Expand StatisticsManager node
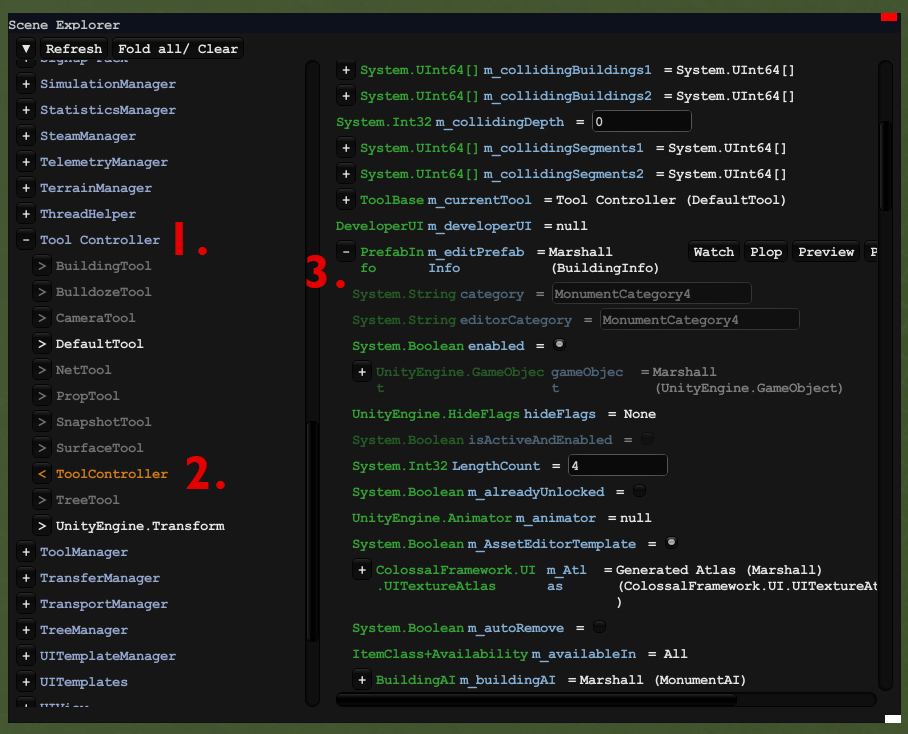The width and height of the screenshot is (908, 734). pyautogui.click(x=25, y=110)
